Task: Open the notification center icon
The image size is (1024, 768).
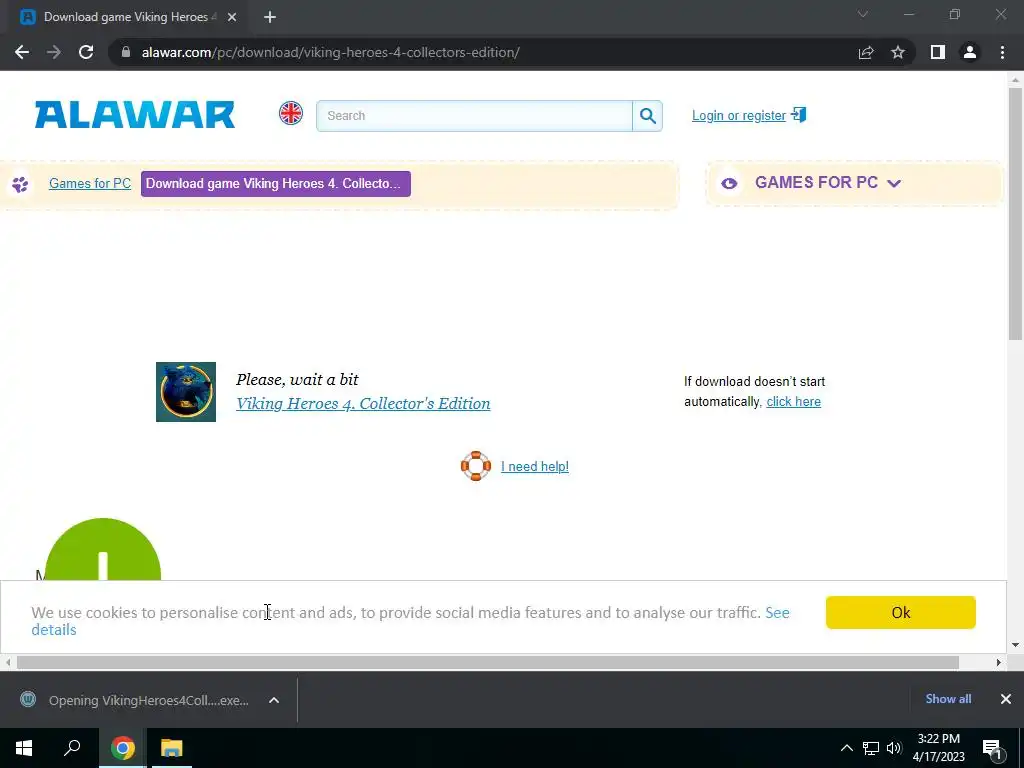Action: 991,748
